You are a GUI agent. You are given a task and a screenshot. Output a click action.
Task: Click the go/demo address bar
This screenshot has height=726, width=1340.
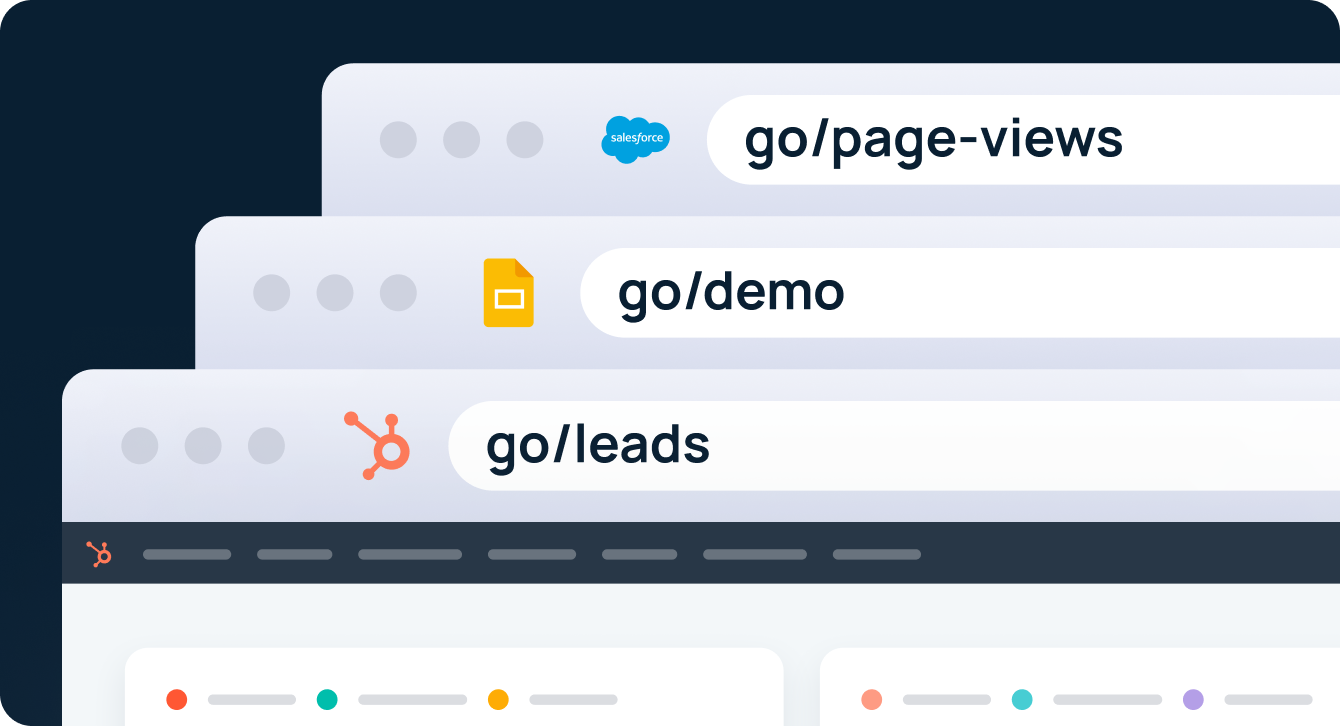(x=960, y=293)
